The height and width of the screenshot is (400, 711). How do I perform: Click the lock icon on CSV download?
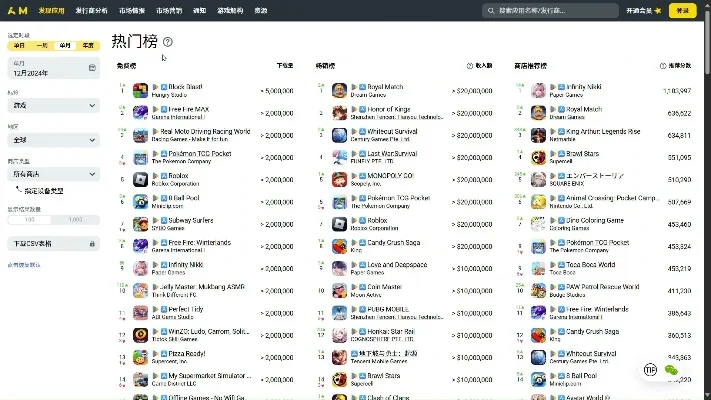92,244
